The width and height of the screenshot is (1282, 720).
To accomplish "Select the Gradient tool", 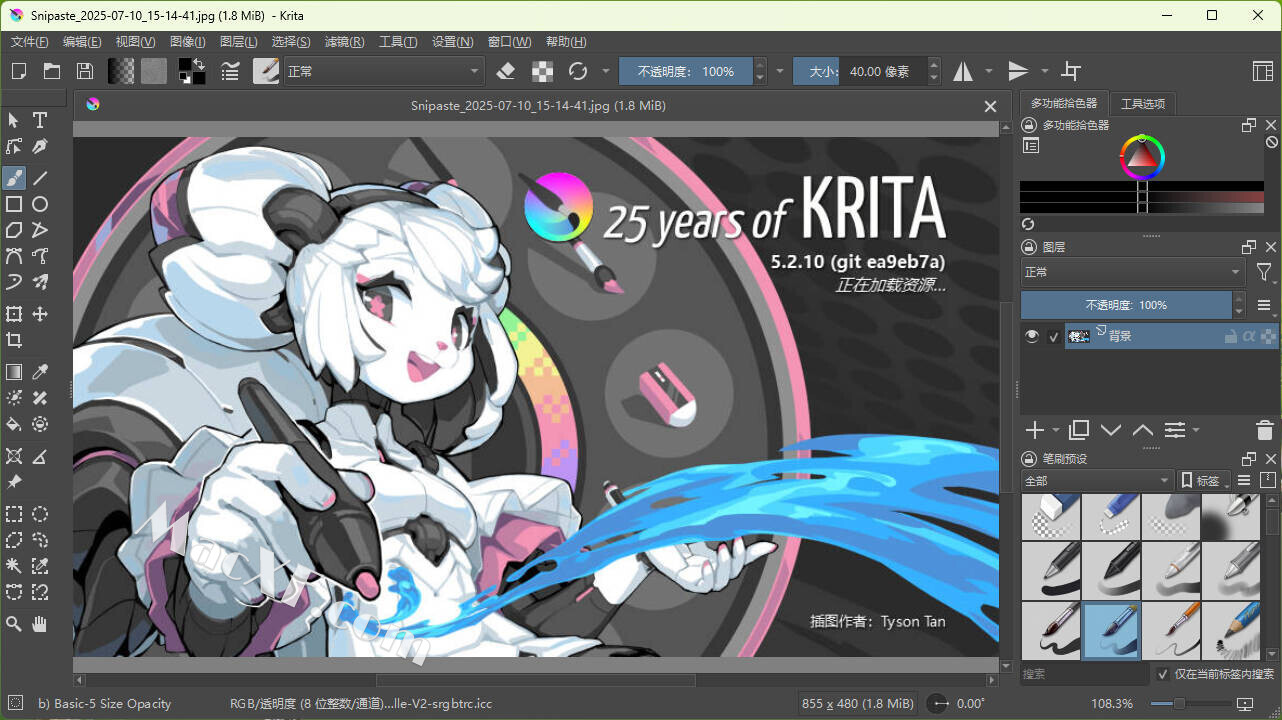I will click(14, 372).
